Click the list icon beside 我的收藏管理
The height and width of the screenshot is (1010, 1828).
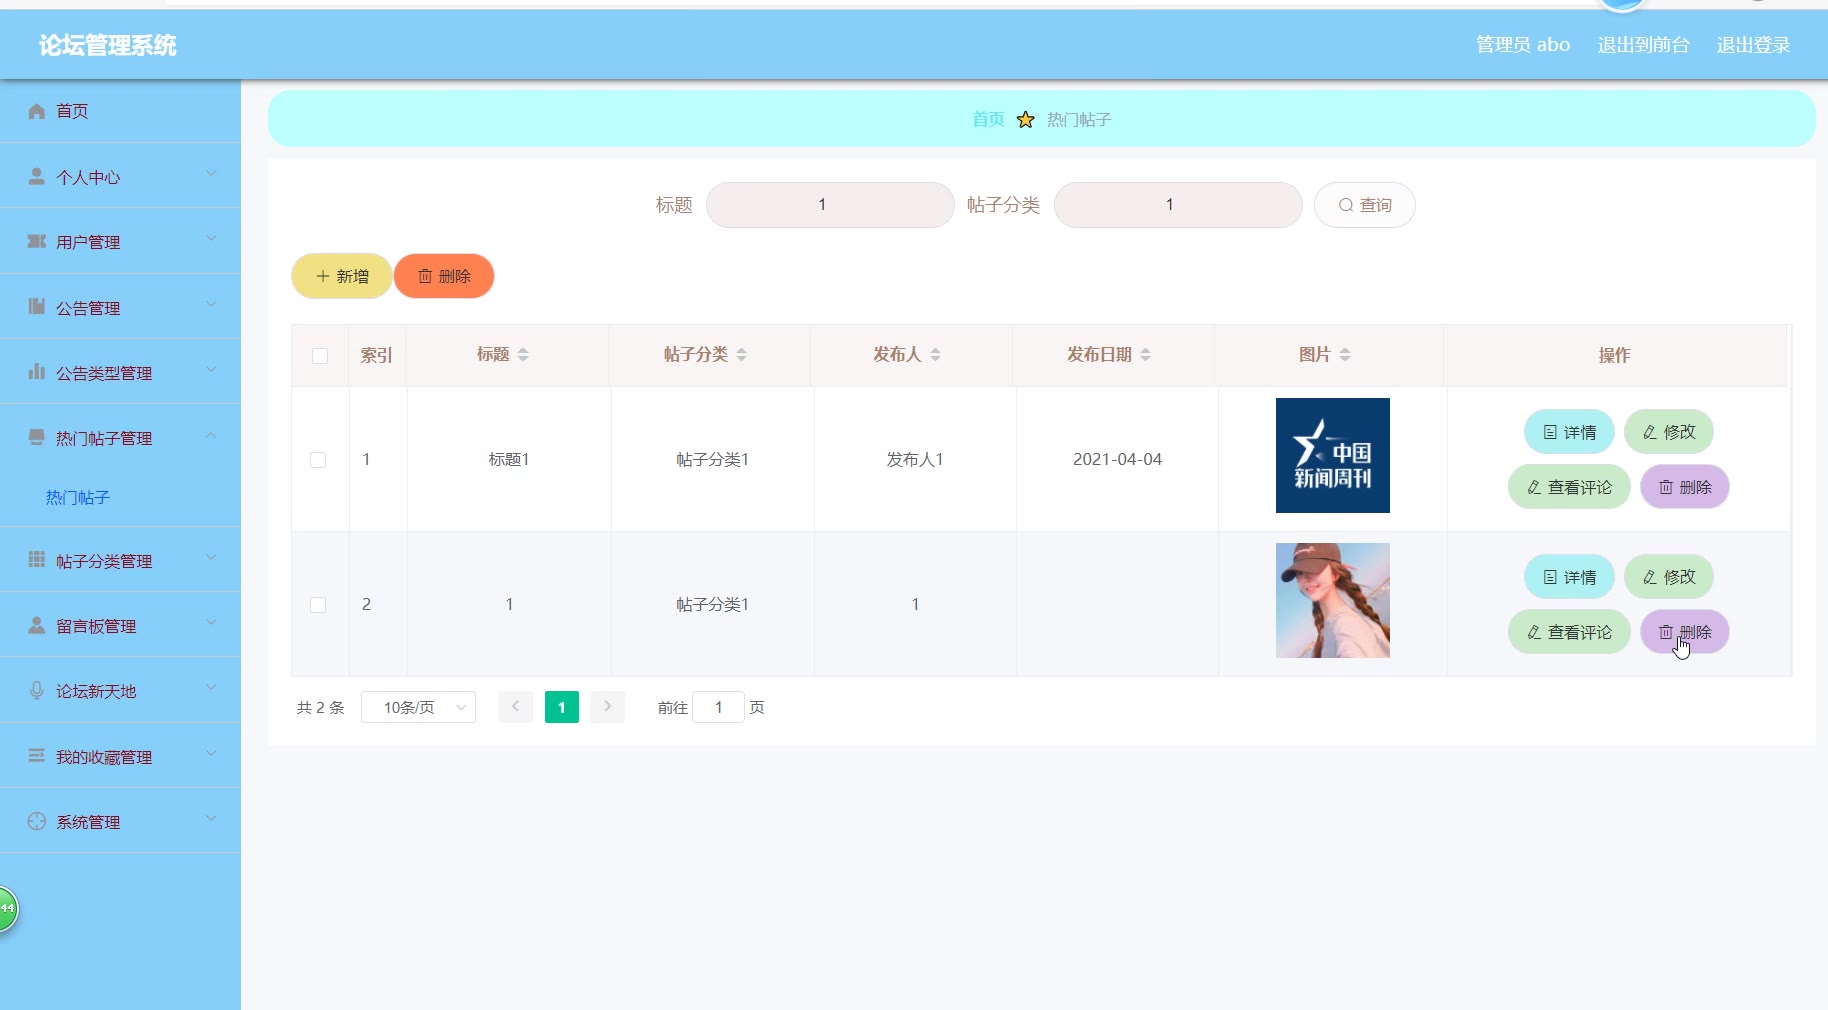click(x=37, y=755)
